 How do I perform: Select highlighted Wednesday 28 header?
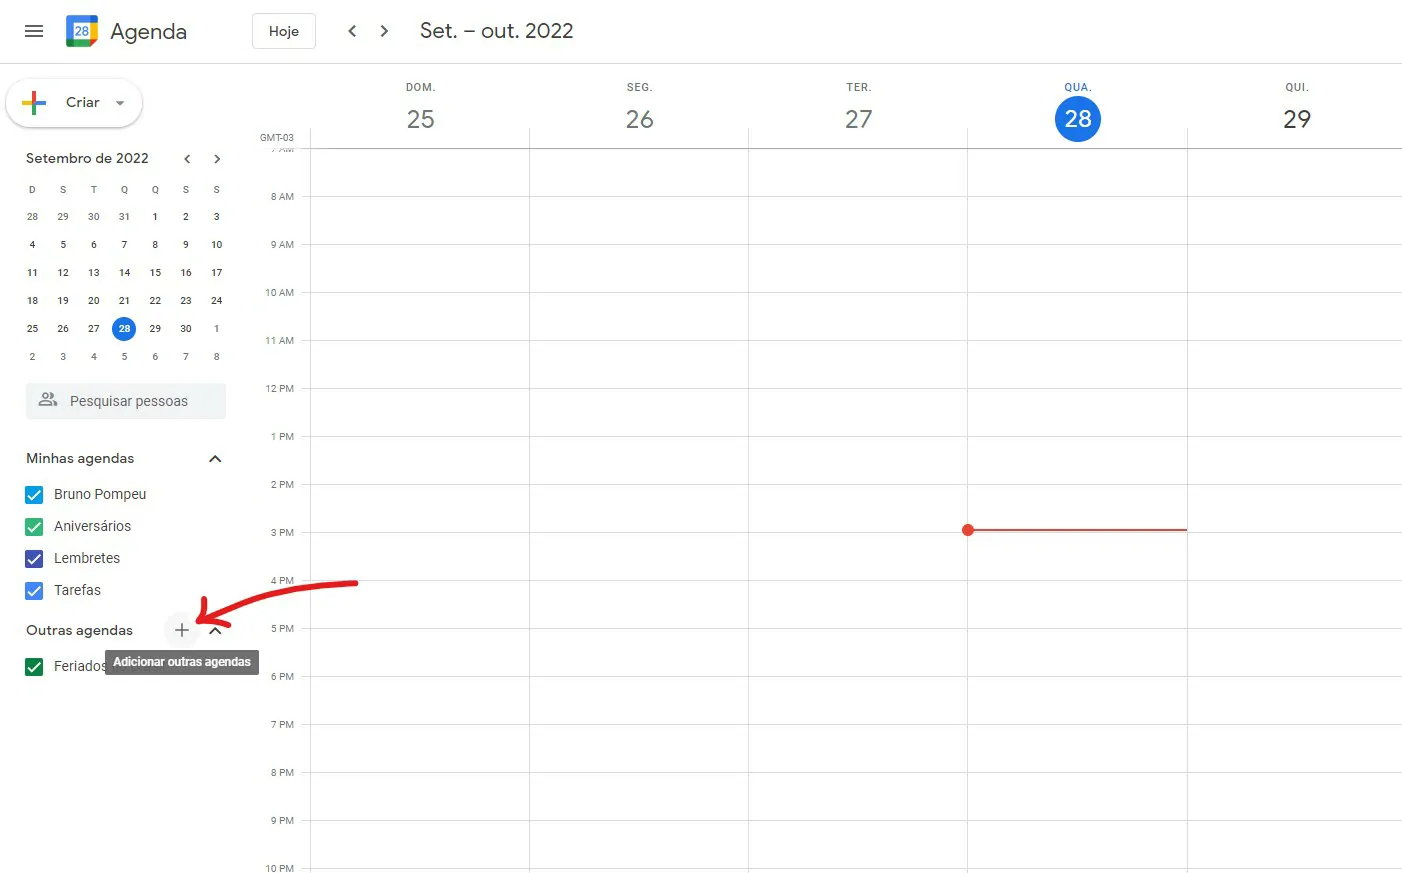1078,119
